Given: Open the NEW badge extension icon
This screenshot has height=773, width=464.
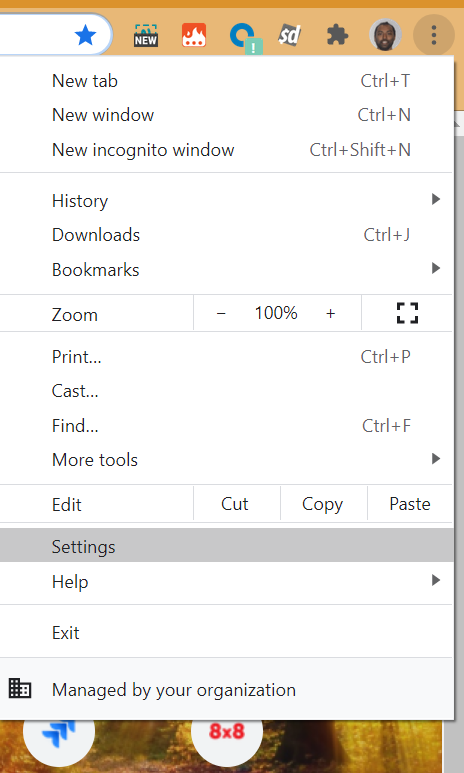Looking at the screenshot, I should coord(146,36).
